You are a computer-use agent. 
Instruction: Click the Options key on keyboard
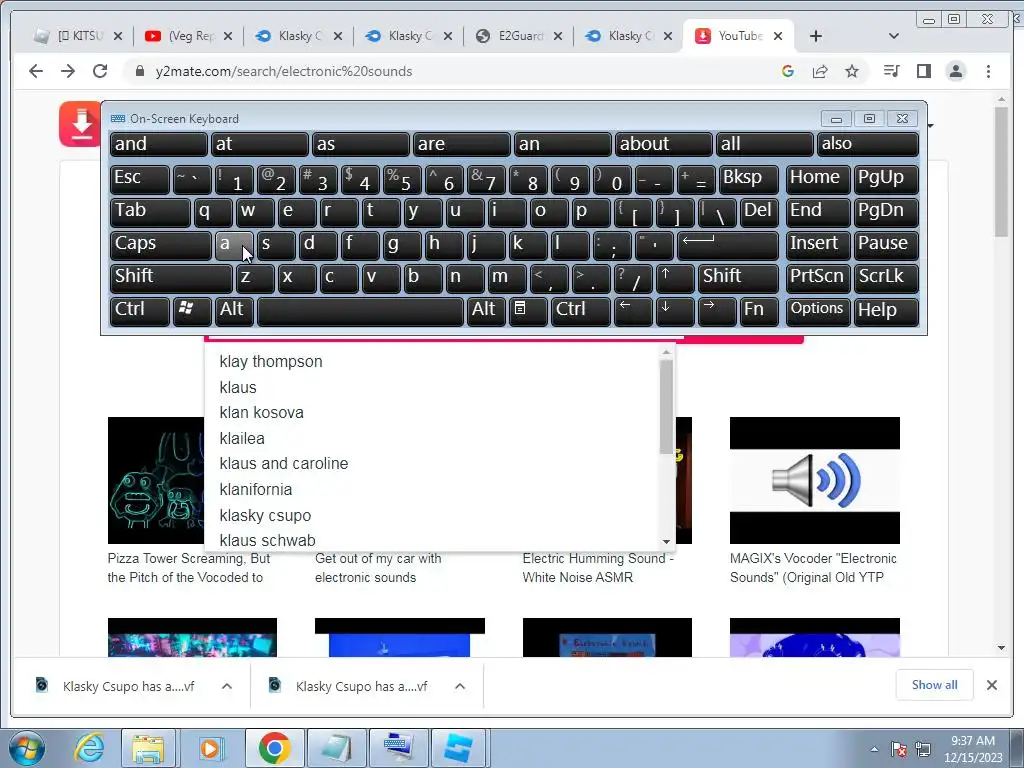point(818,311)
